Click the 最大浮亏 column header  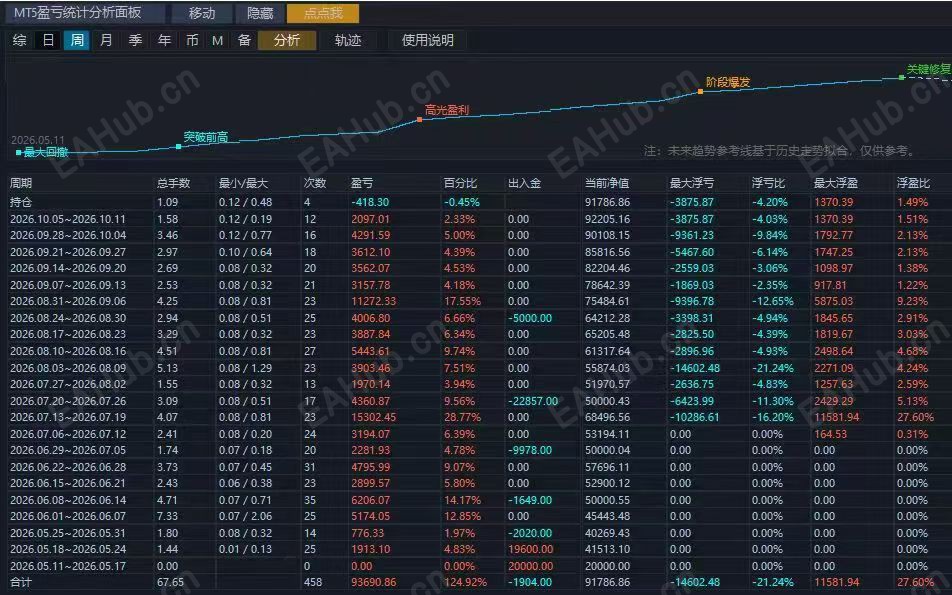point(692,183)
